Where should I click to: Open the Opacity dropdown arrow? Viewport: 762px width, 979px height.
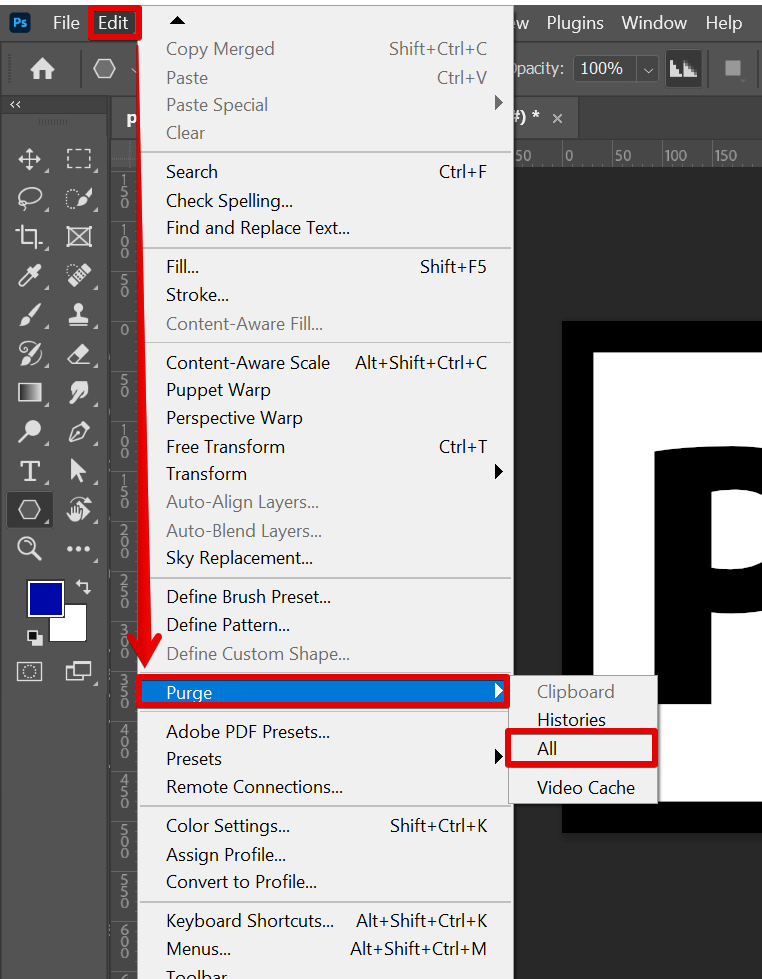click(648, 69)
